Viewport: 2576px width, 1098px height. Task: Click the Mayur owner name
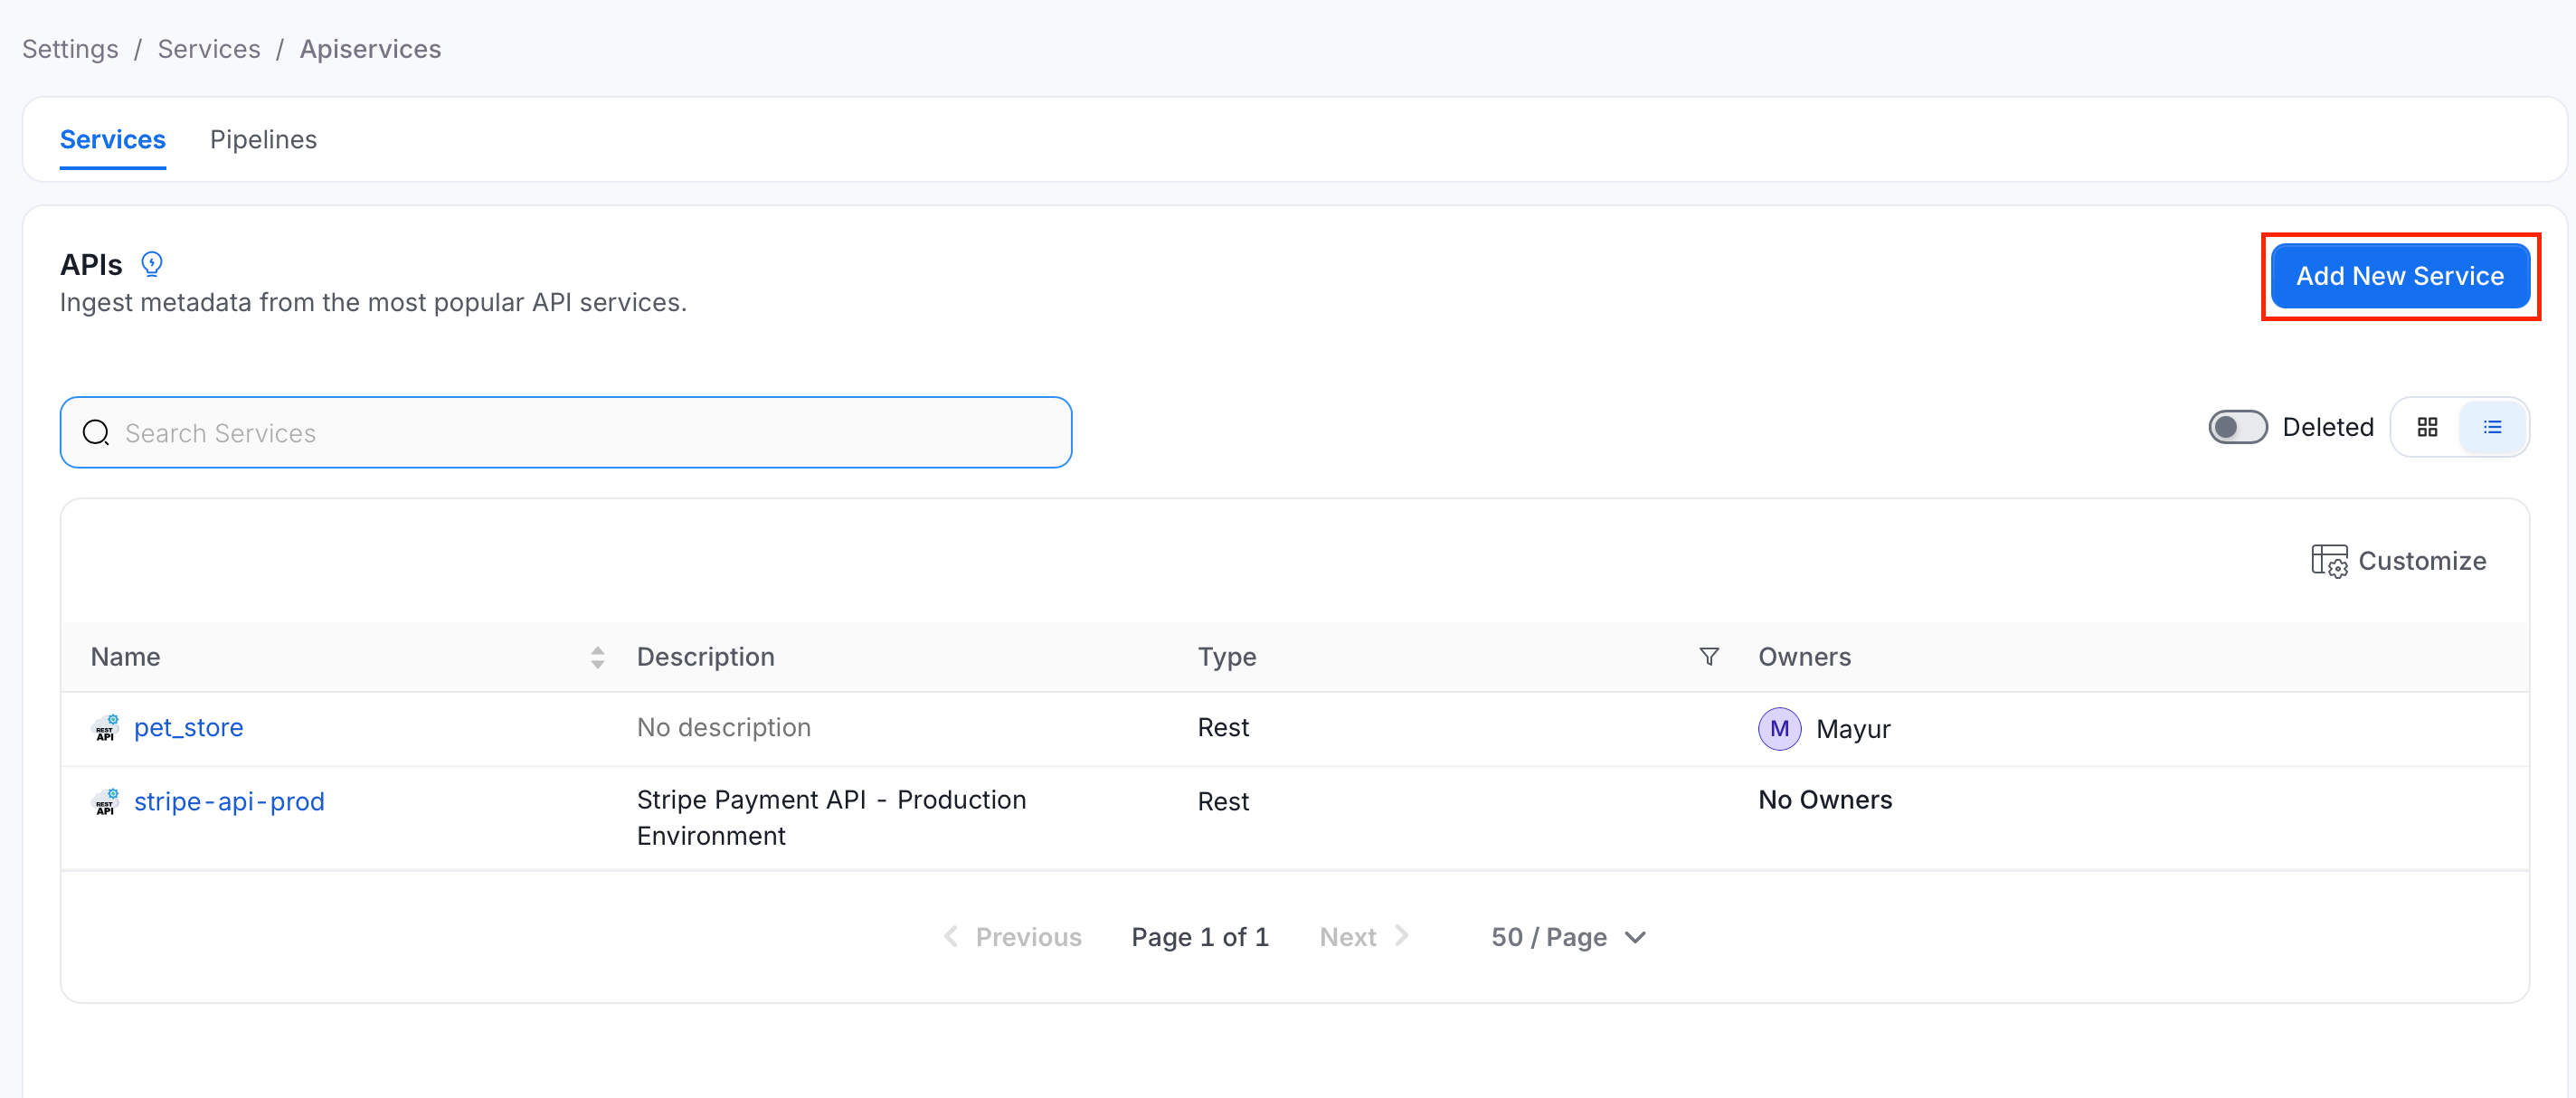click(x=1852, y=729)
